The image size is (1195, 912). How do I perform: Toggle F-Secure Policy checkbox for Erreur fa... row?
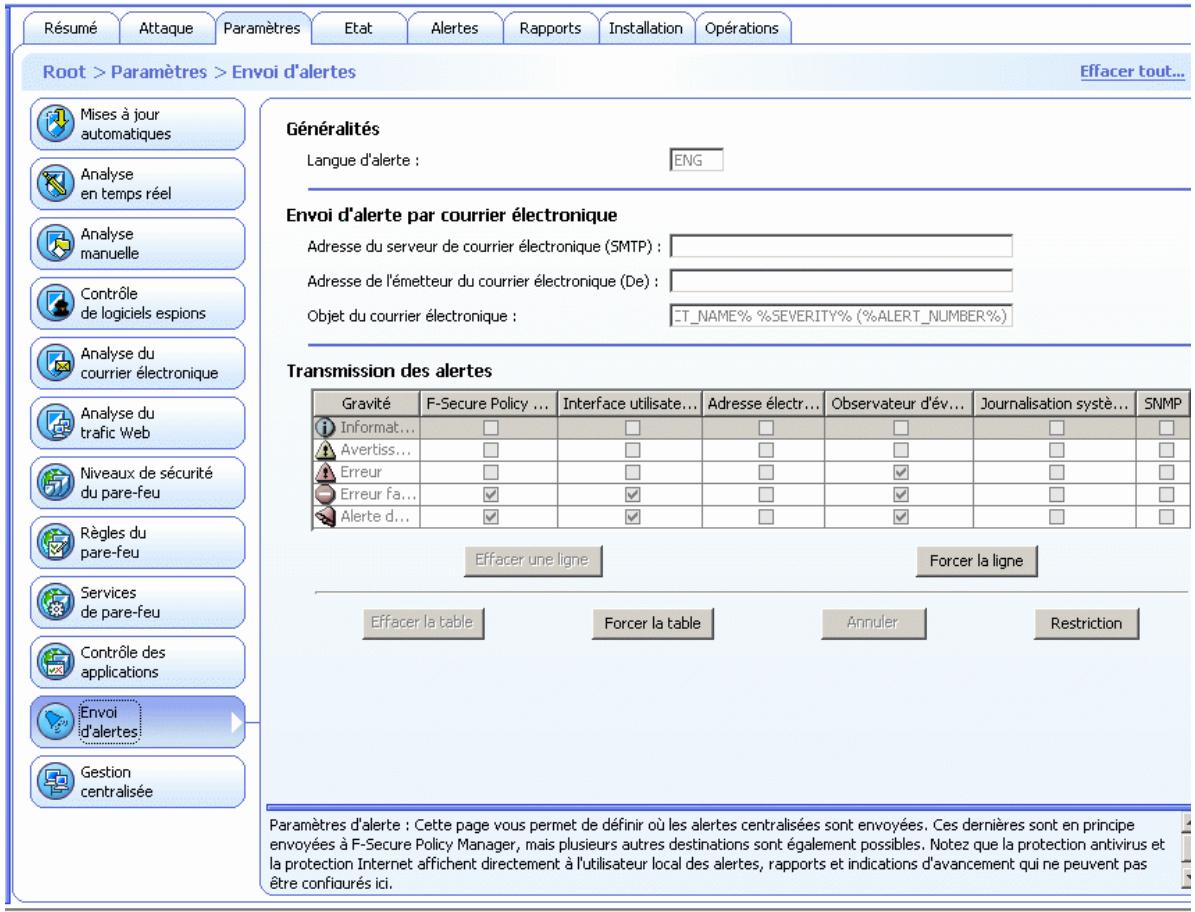(491, 494)
